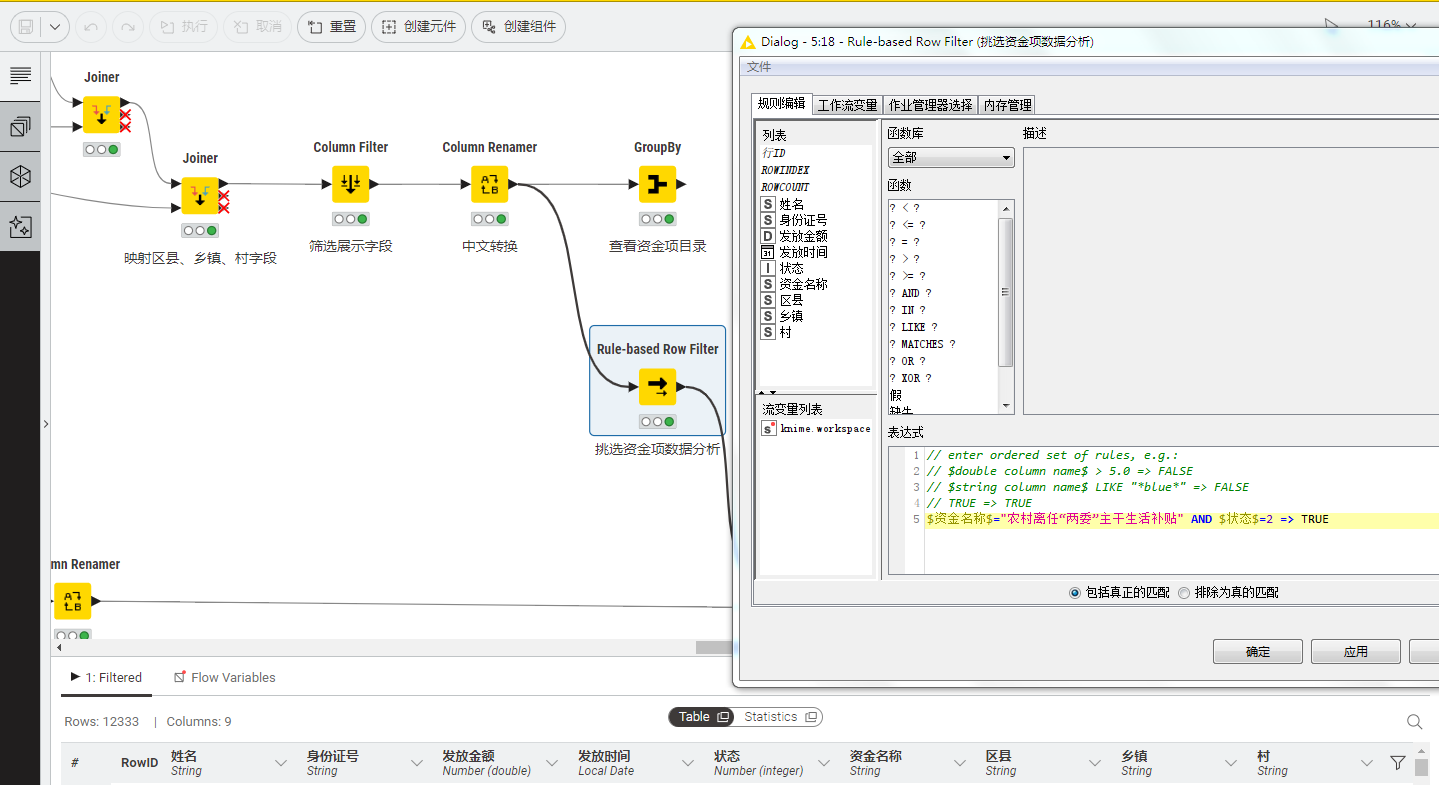Click the search magnifier above the table
The height and width of the screenshot is (785, 1439).
click(x=1413, y=721)
